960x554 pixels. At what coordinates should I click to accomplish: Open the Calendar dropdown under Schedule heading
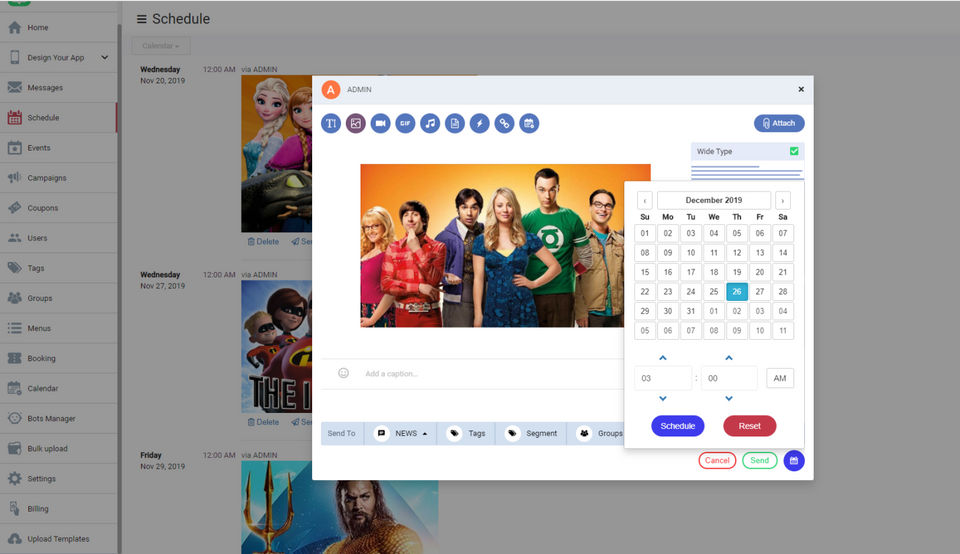161,46
